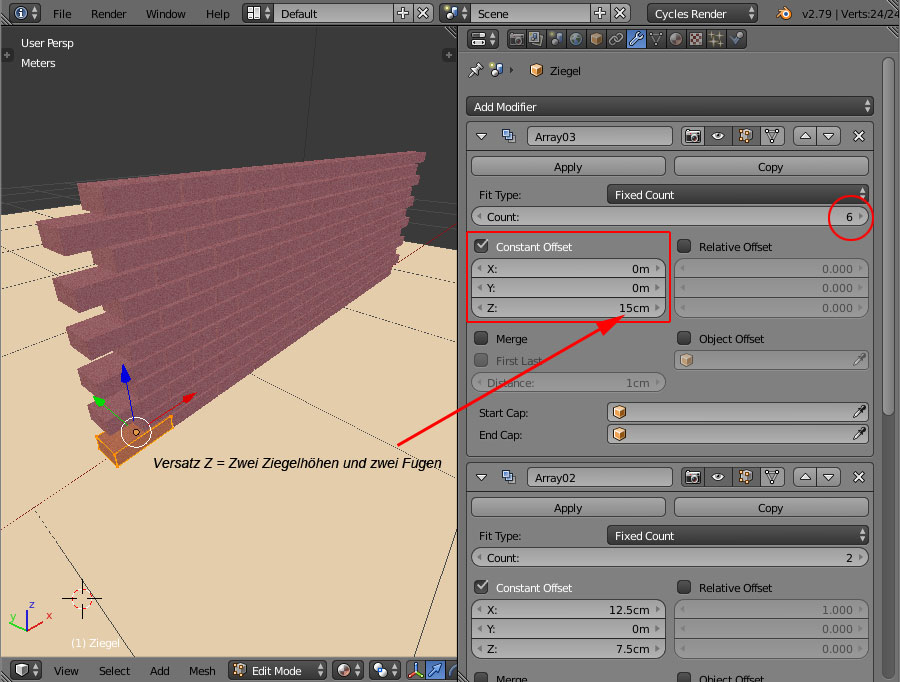
Task: Collapse the Array02 modifier panel
Action: (481, 477)
